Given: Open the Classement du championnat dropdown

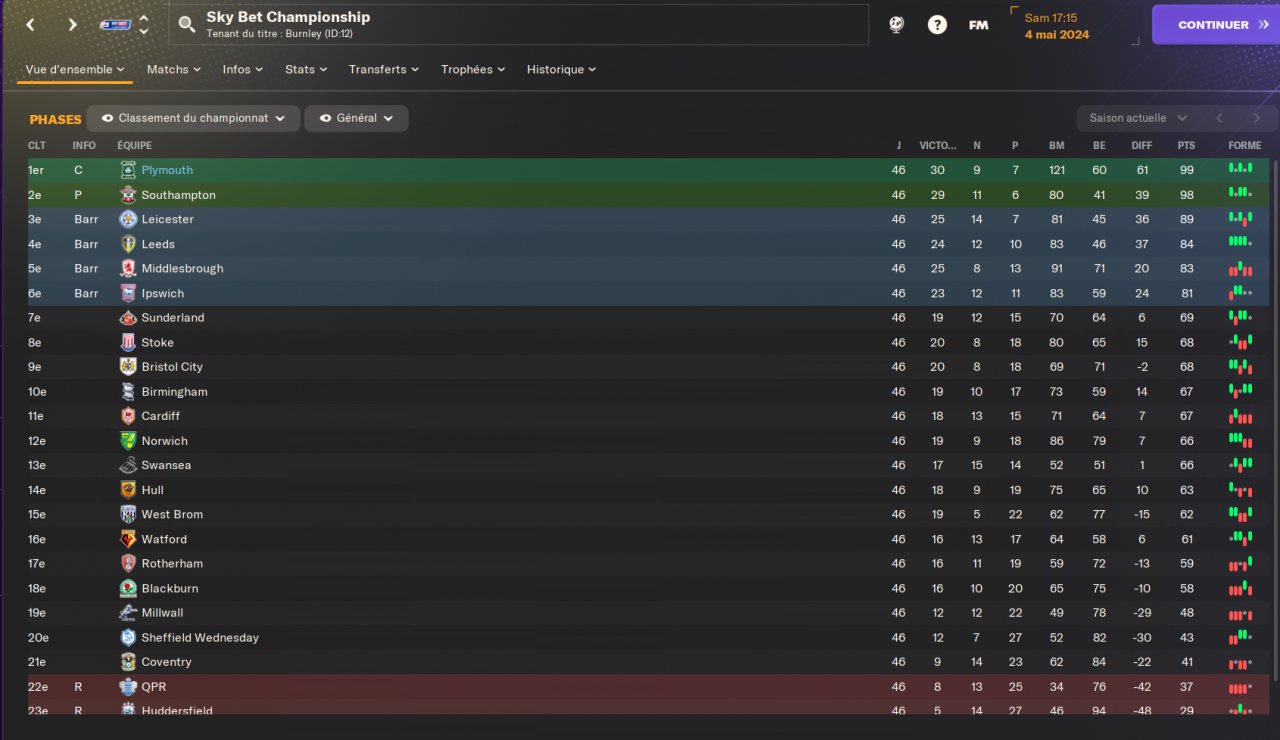Looking at the screenshot, I should 193,118.
